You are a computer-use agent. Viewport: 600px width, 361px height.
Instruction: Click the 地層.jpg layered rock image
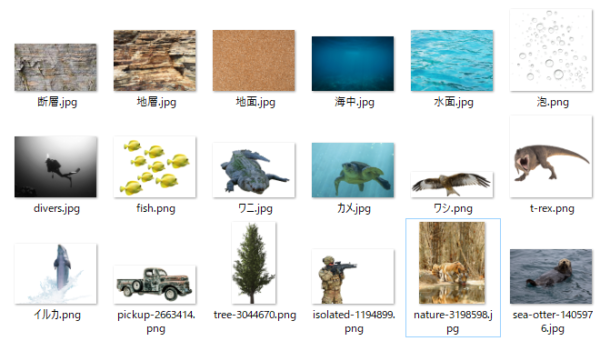tap(155, 60)
